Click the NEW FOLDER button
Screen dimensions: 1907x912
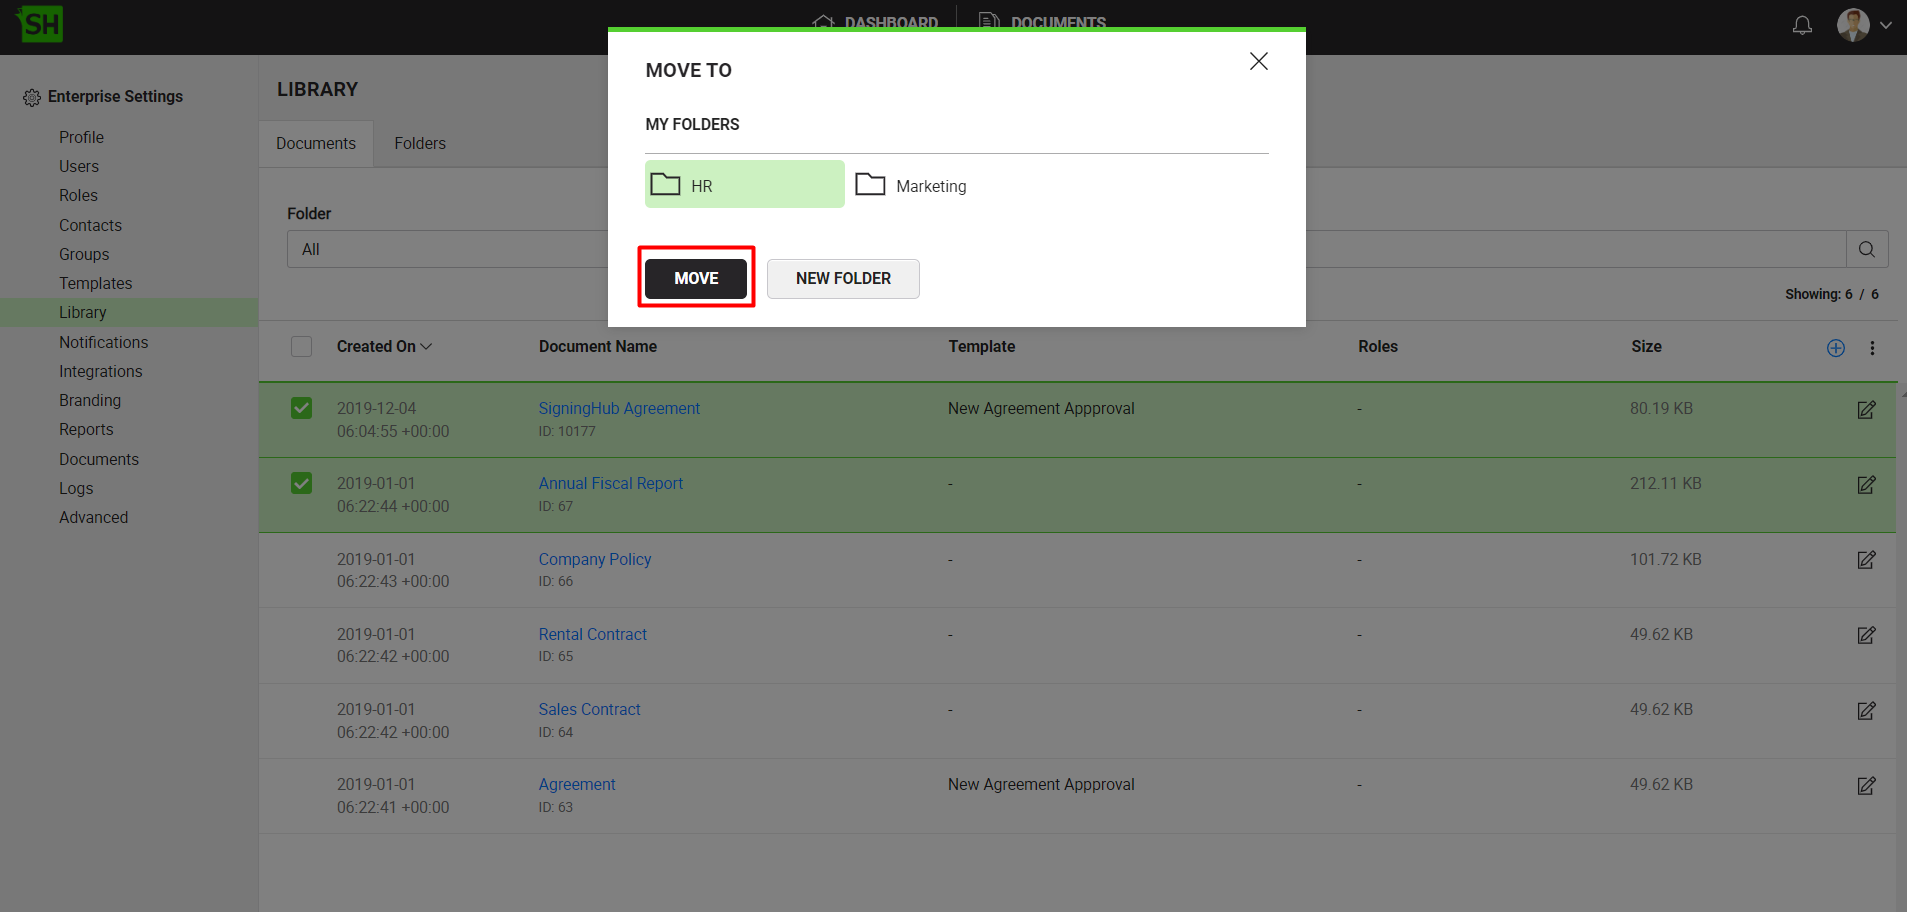point(843,278)
